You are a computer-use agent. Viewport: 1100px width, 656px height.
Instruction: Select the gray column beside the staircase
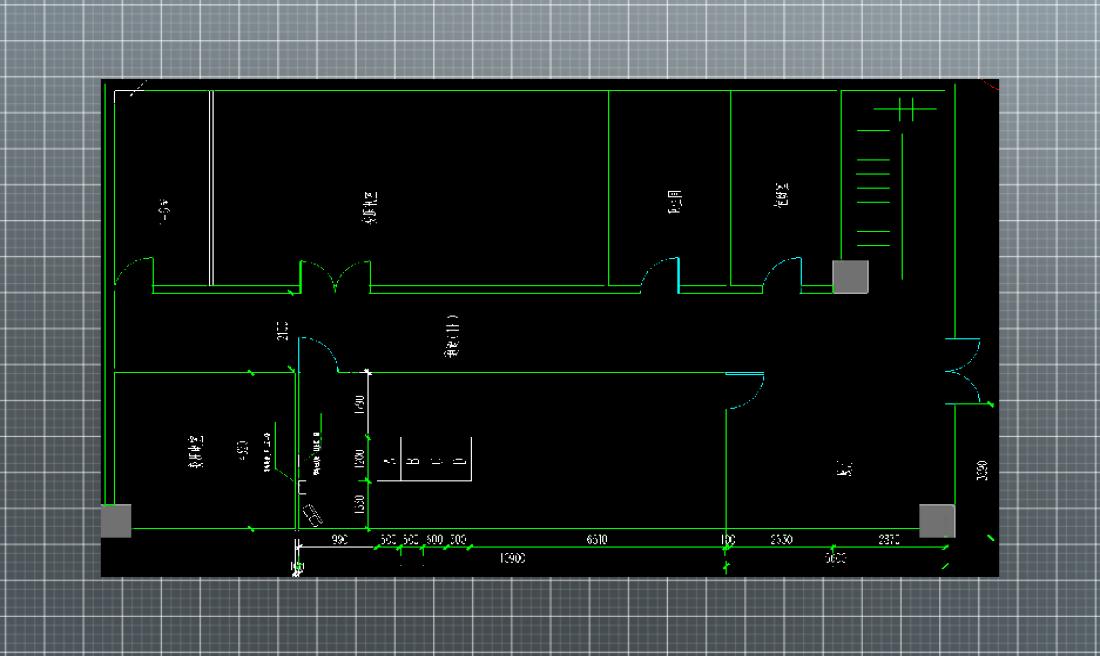coord(851,277)
